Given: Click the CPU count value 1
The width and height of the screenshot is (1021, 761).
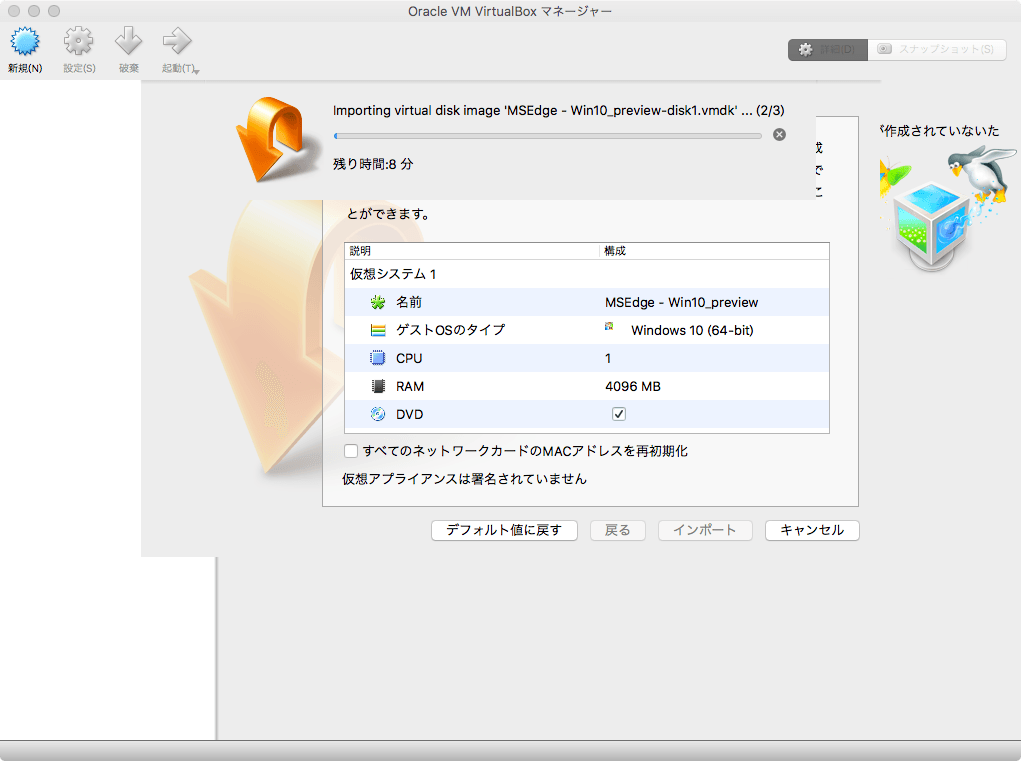Looking at the screenshot, I should pos(608,358).
